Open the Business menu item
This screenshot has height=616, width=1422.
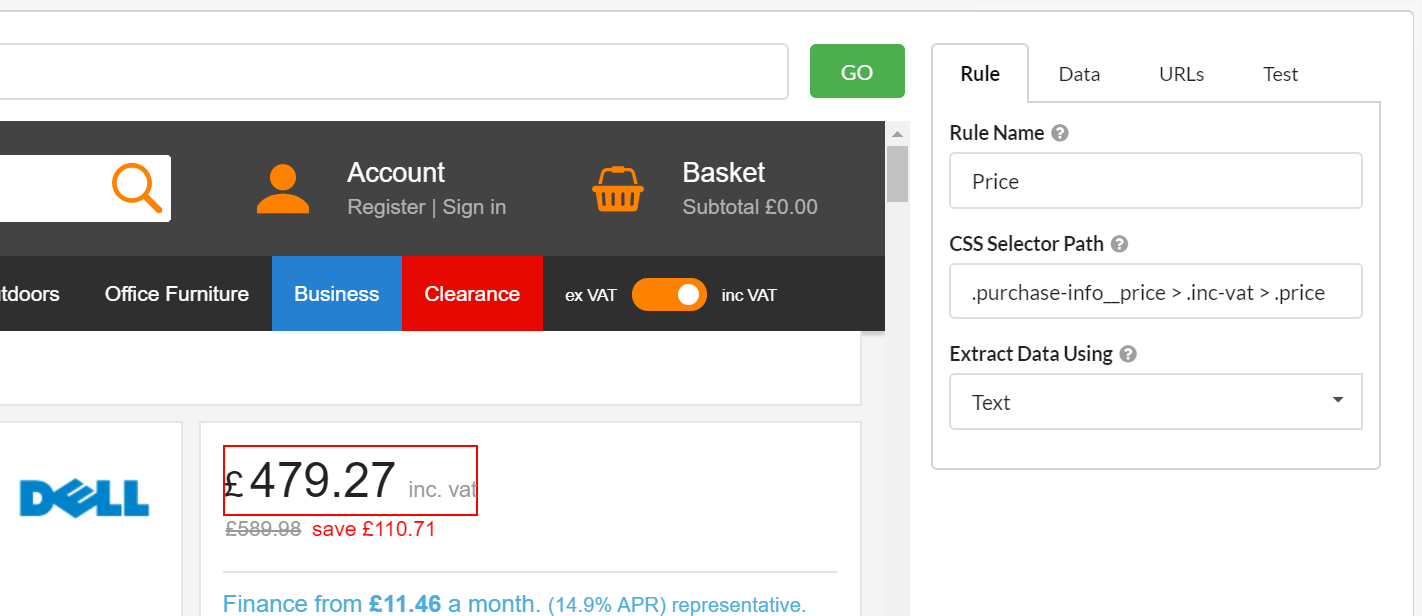[x=337, y=294]
